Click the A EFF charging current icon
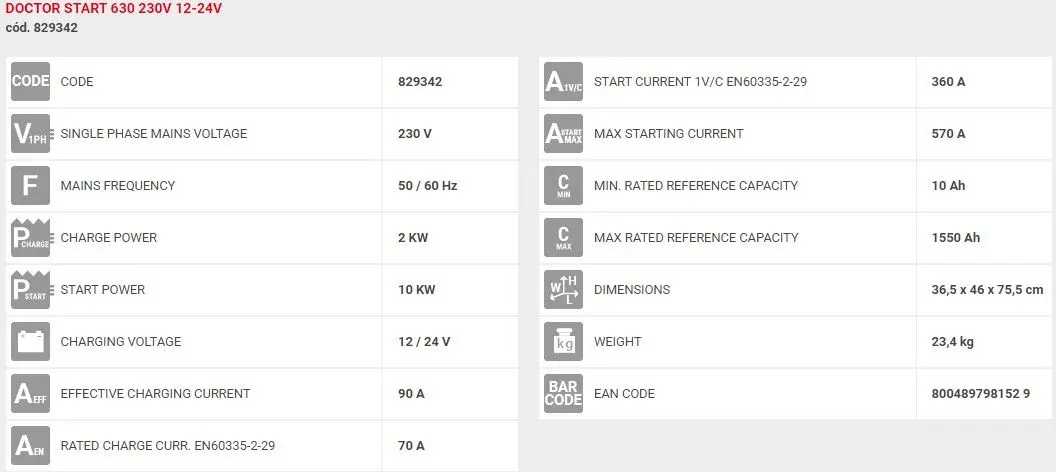Viewport: 1056px width, 472px height. click(x=30, y=393)
